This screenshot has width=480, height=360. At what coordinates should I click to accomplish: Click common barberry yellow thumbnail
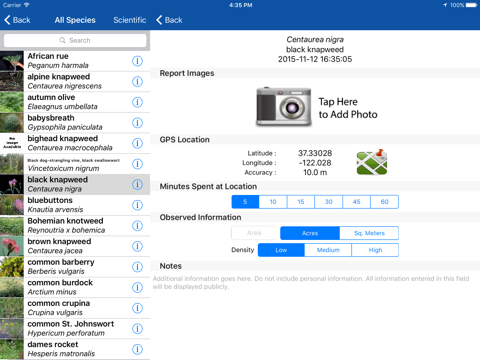(12, 267)
